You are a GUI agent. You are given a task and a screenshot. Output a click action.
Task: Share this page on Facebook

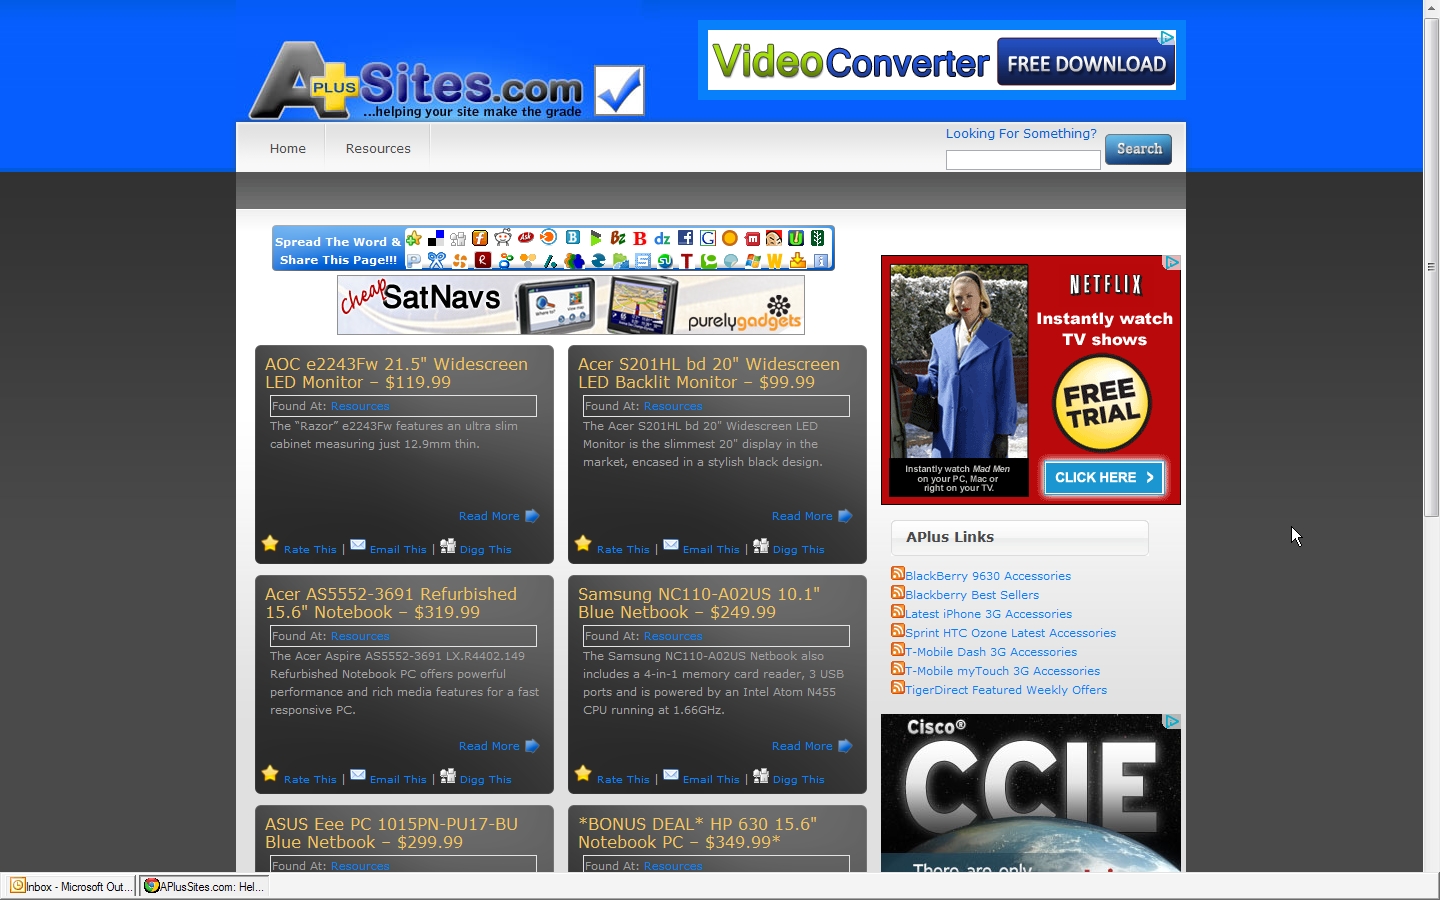(685, 238)
